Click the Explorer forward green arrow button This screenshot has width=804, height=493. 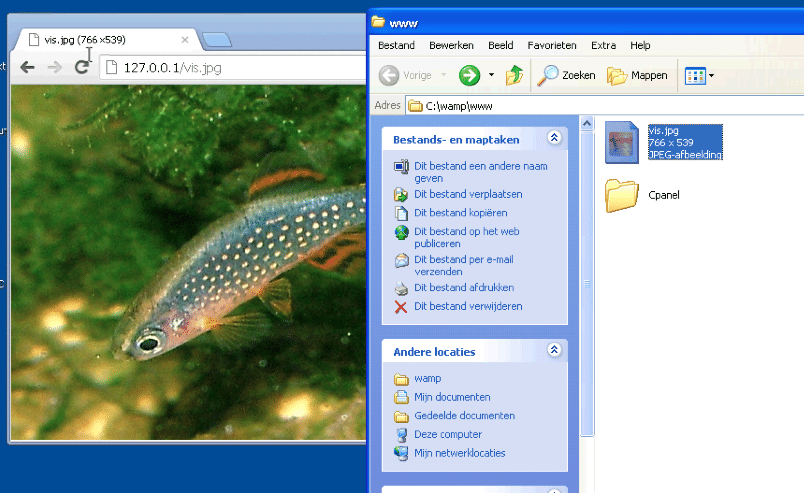pos(469,75)
